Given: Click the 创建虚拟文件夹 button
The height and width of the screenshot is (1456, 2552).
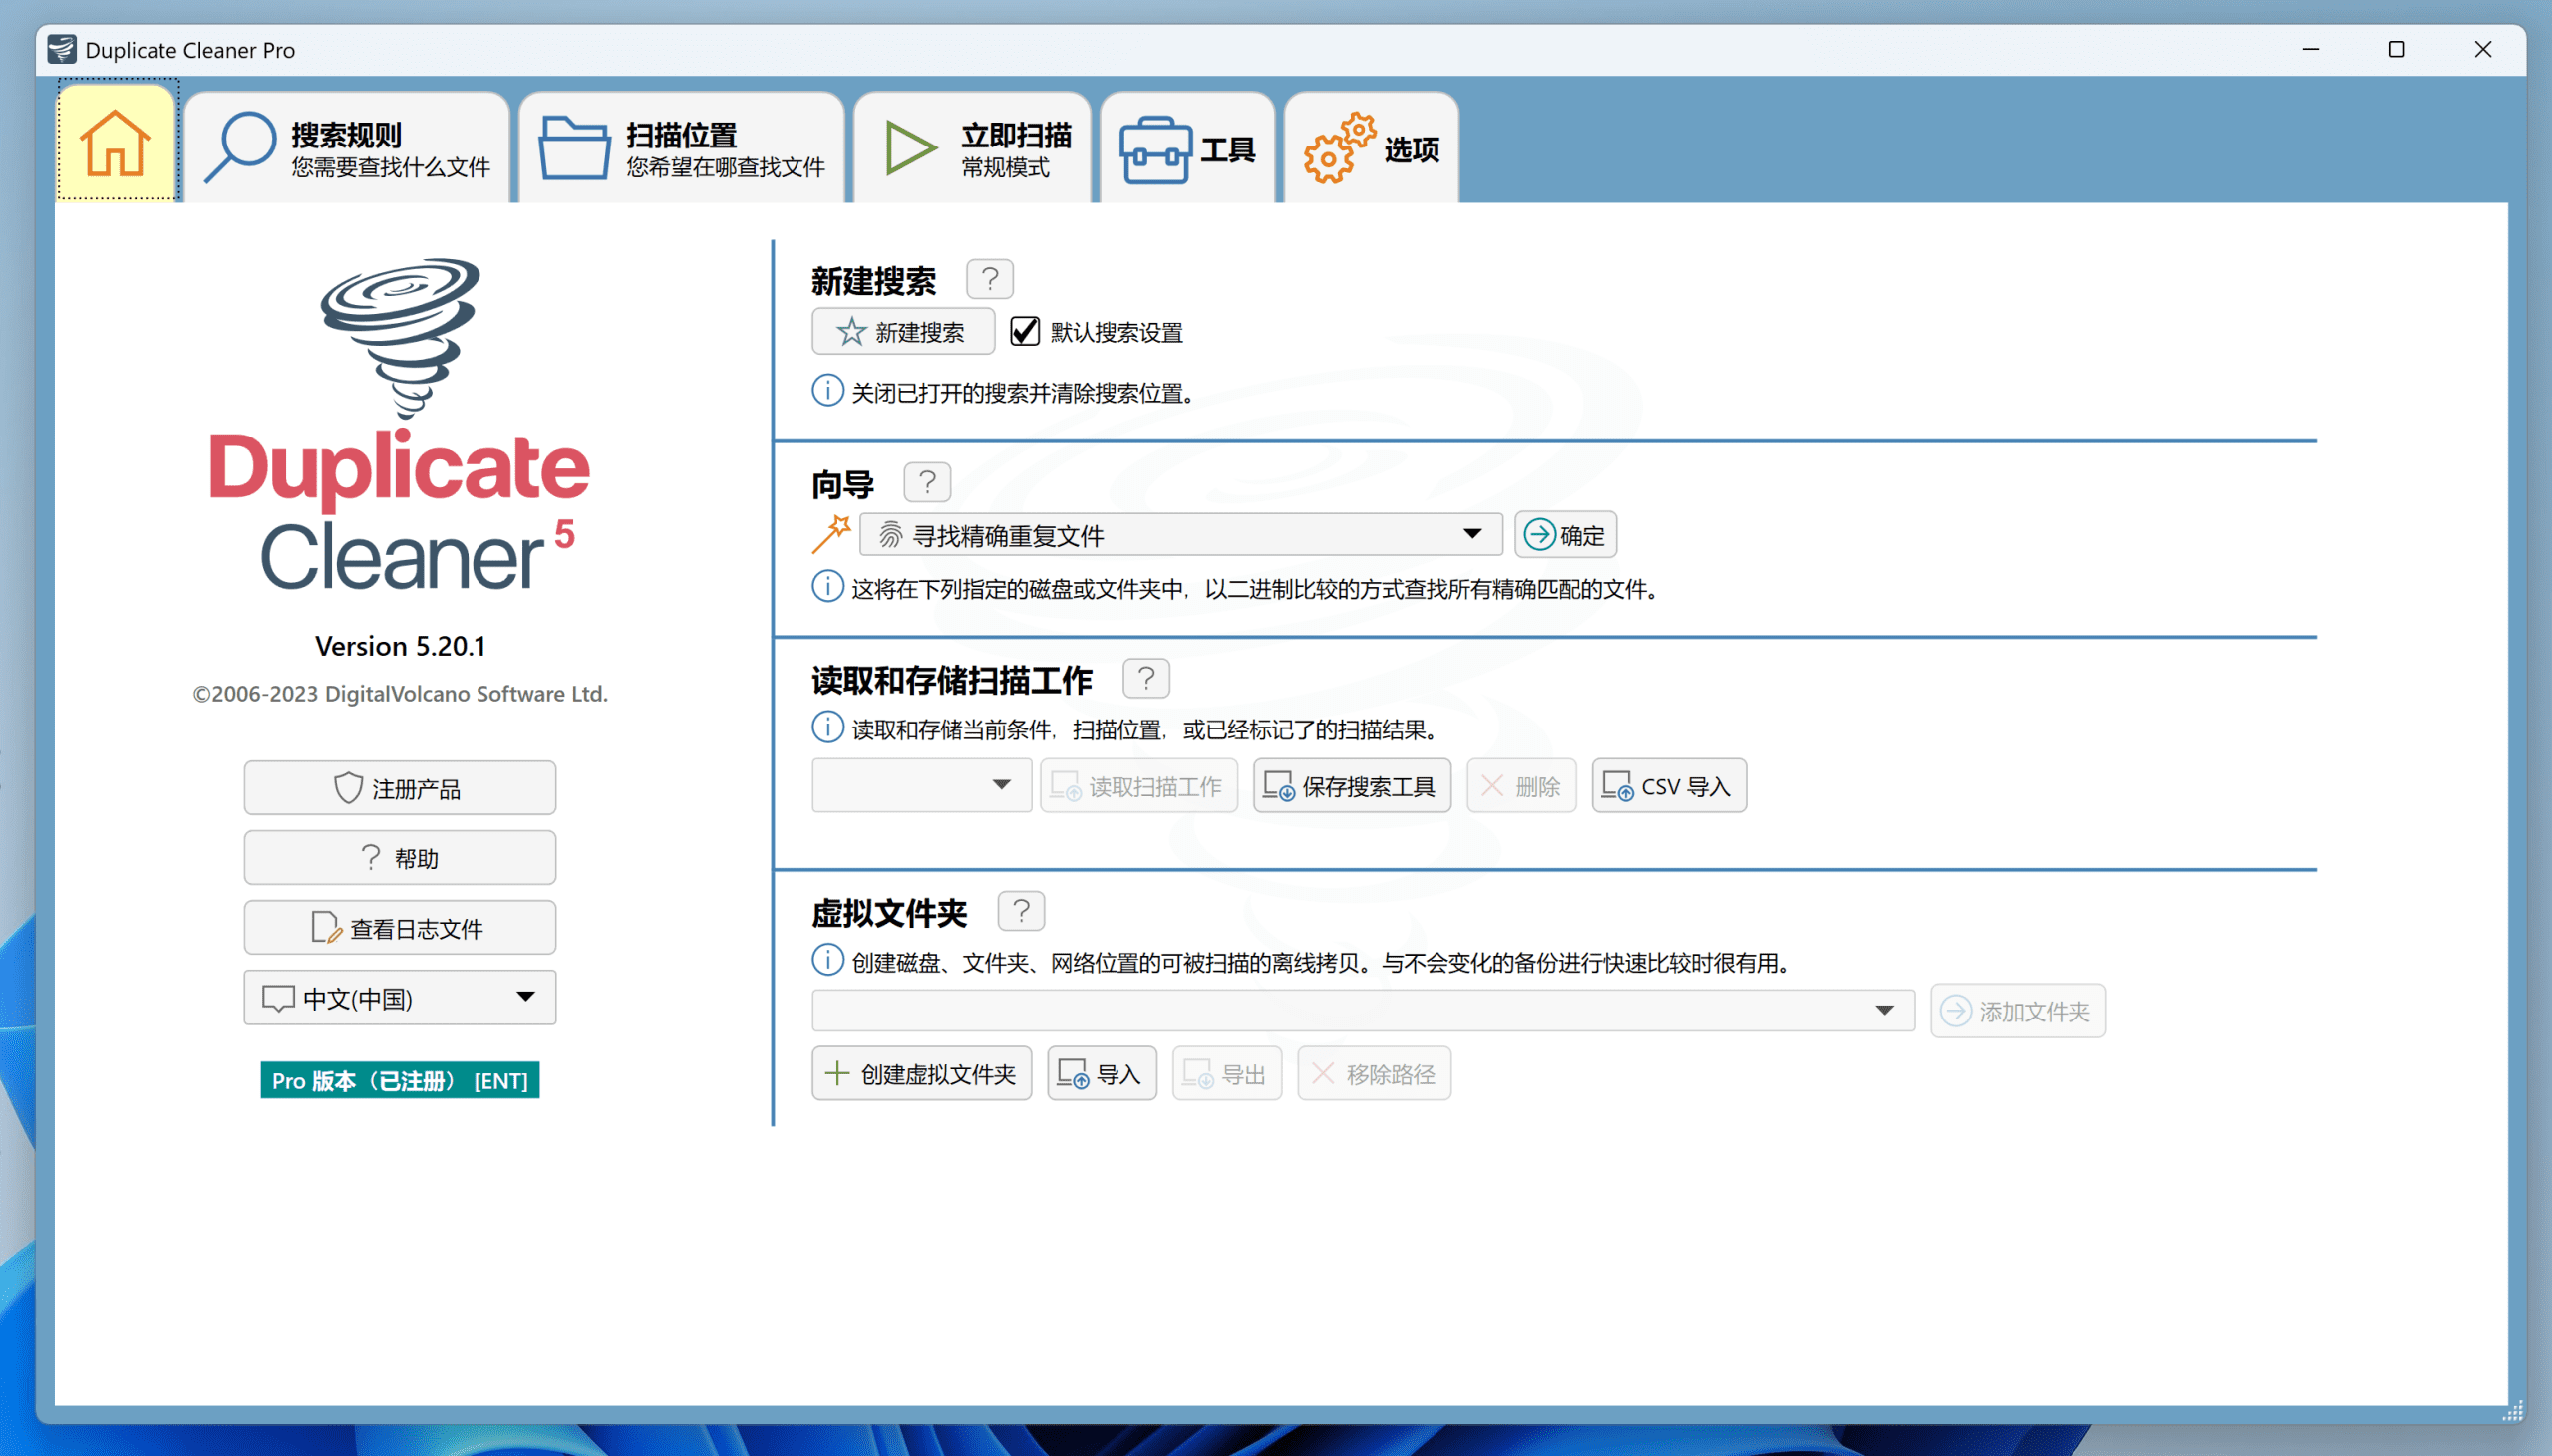Looking at the screenshot, I should coord(921,1074).
